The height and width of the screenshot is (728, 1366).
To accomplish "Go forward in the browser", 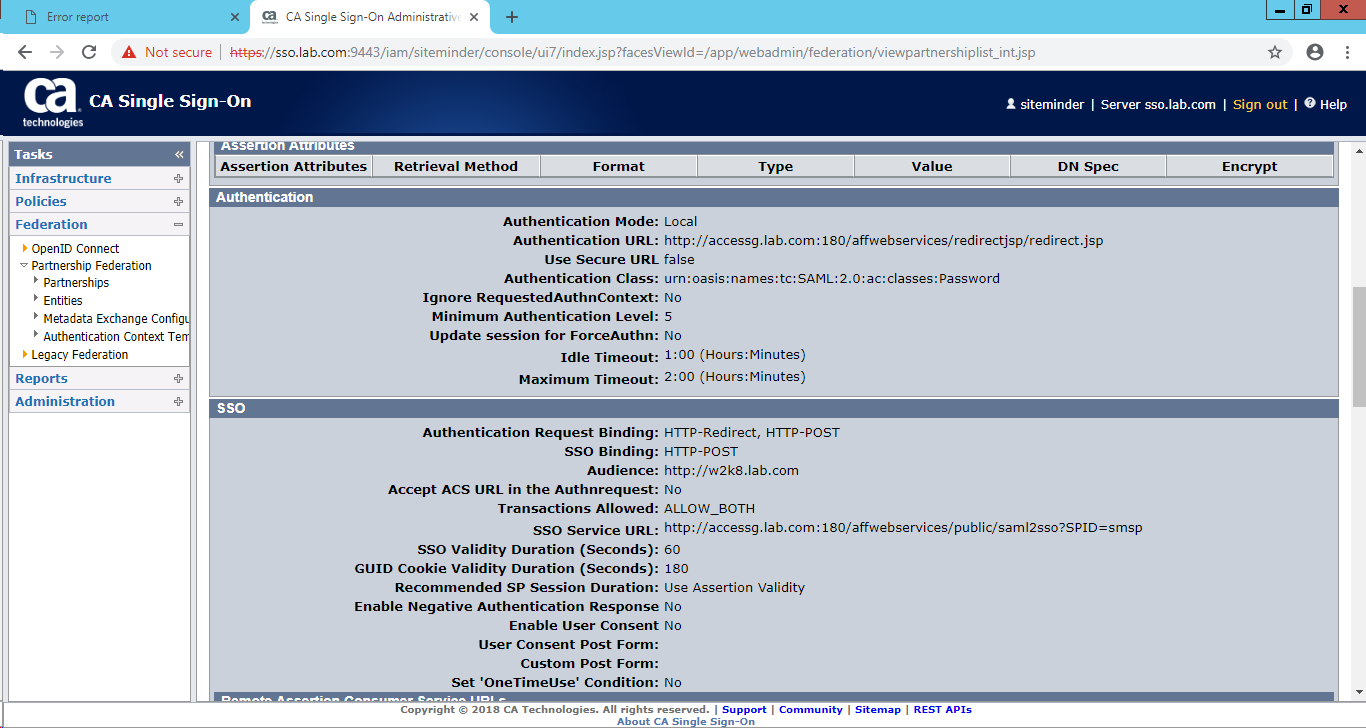I will (x=57, y=52).
